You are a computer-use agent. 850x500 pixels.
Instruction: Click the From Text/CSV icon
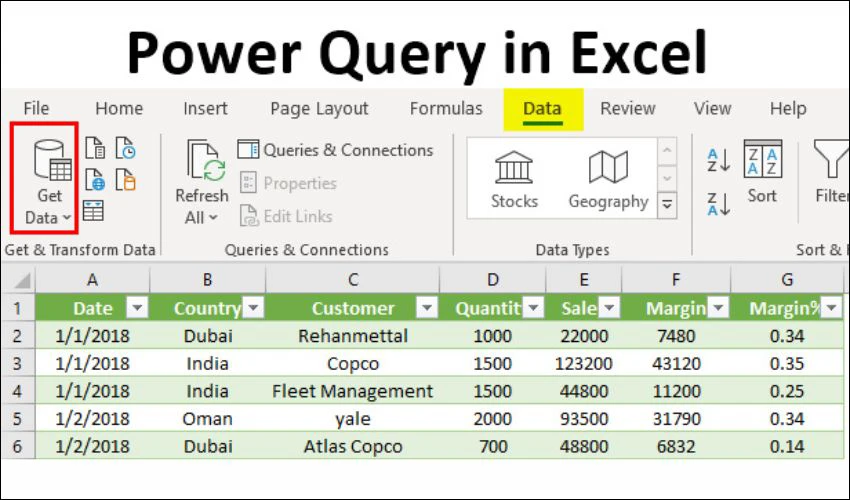click(95, 148)
